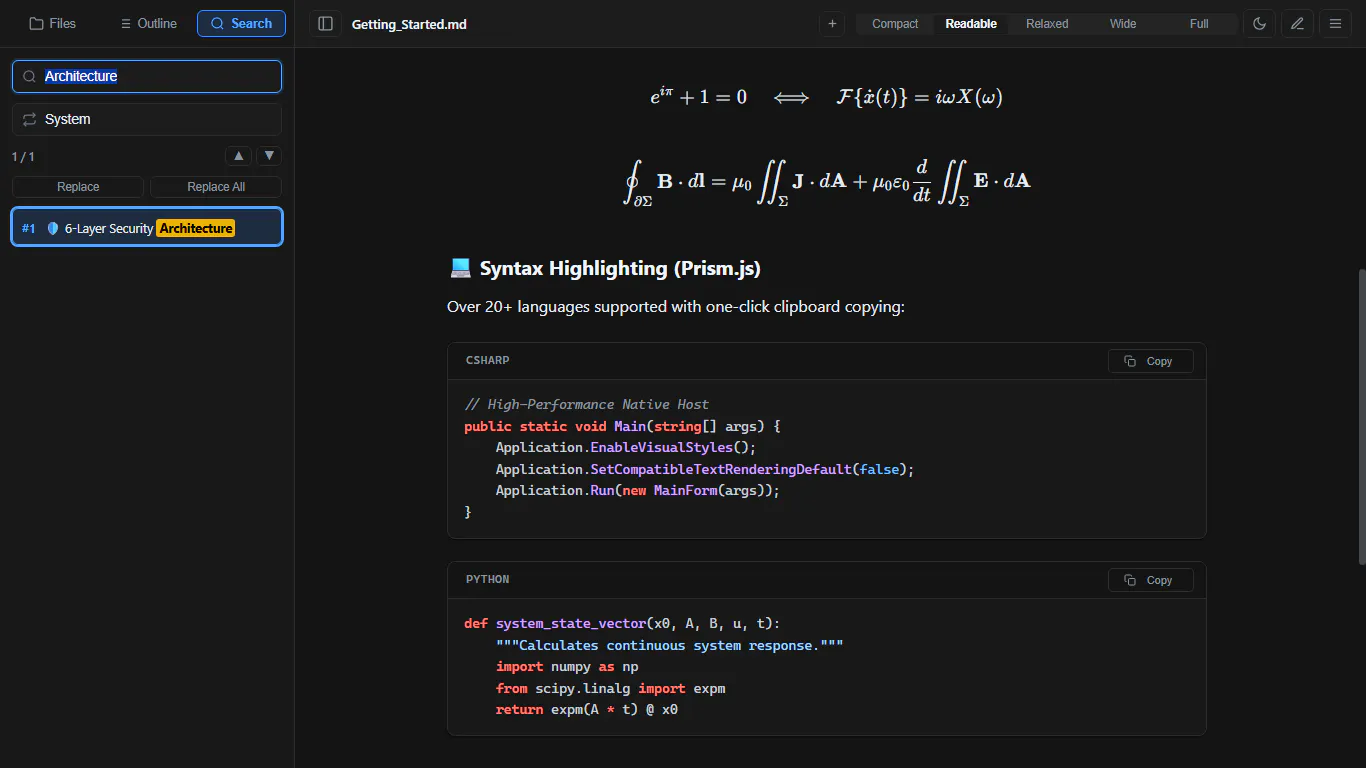This screenshot has height=768, width=1366.
Task: Select Relaxed width layout
Action: (x=1047, y=24)
